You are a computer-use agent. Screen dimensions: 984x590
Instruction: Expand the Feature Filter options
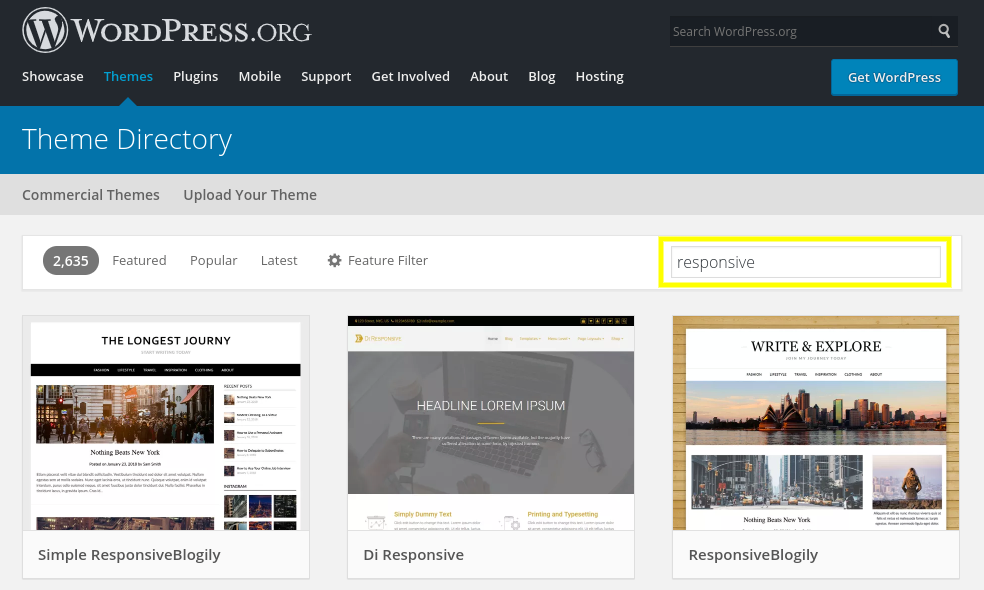coord(378,260)
